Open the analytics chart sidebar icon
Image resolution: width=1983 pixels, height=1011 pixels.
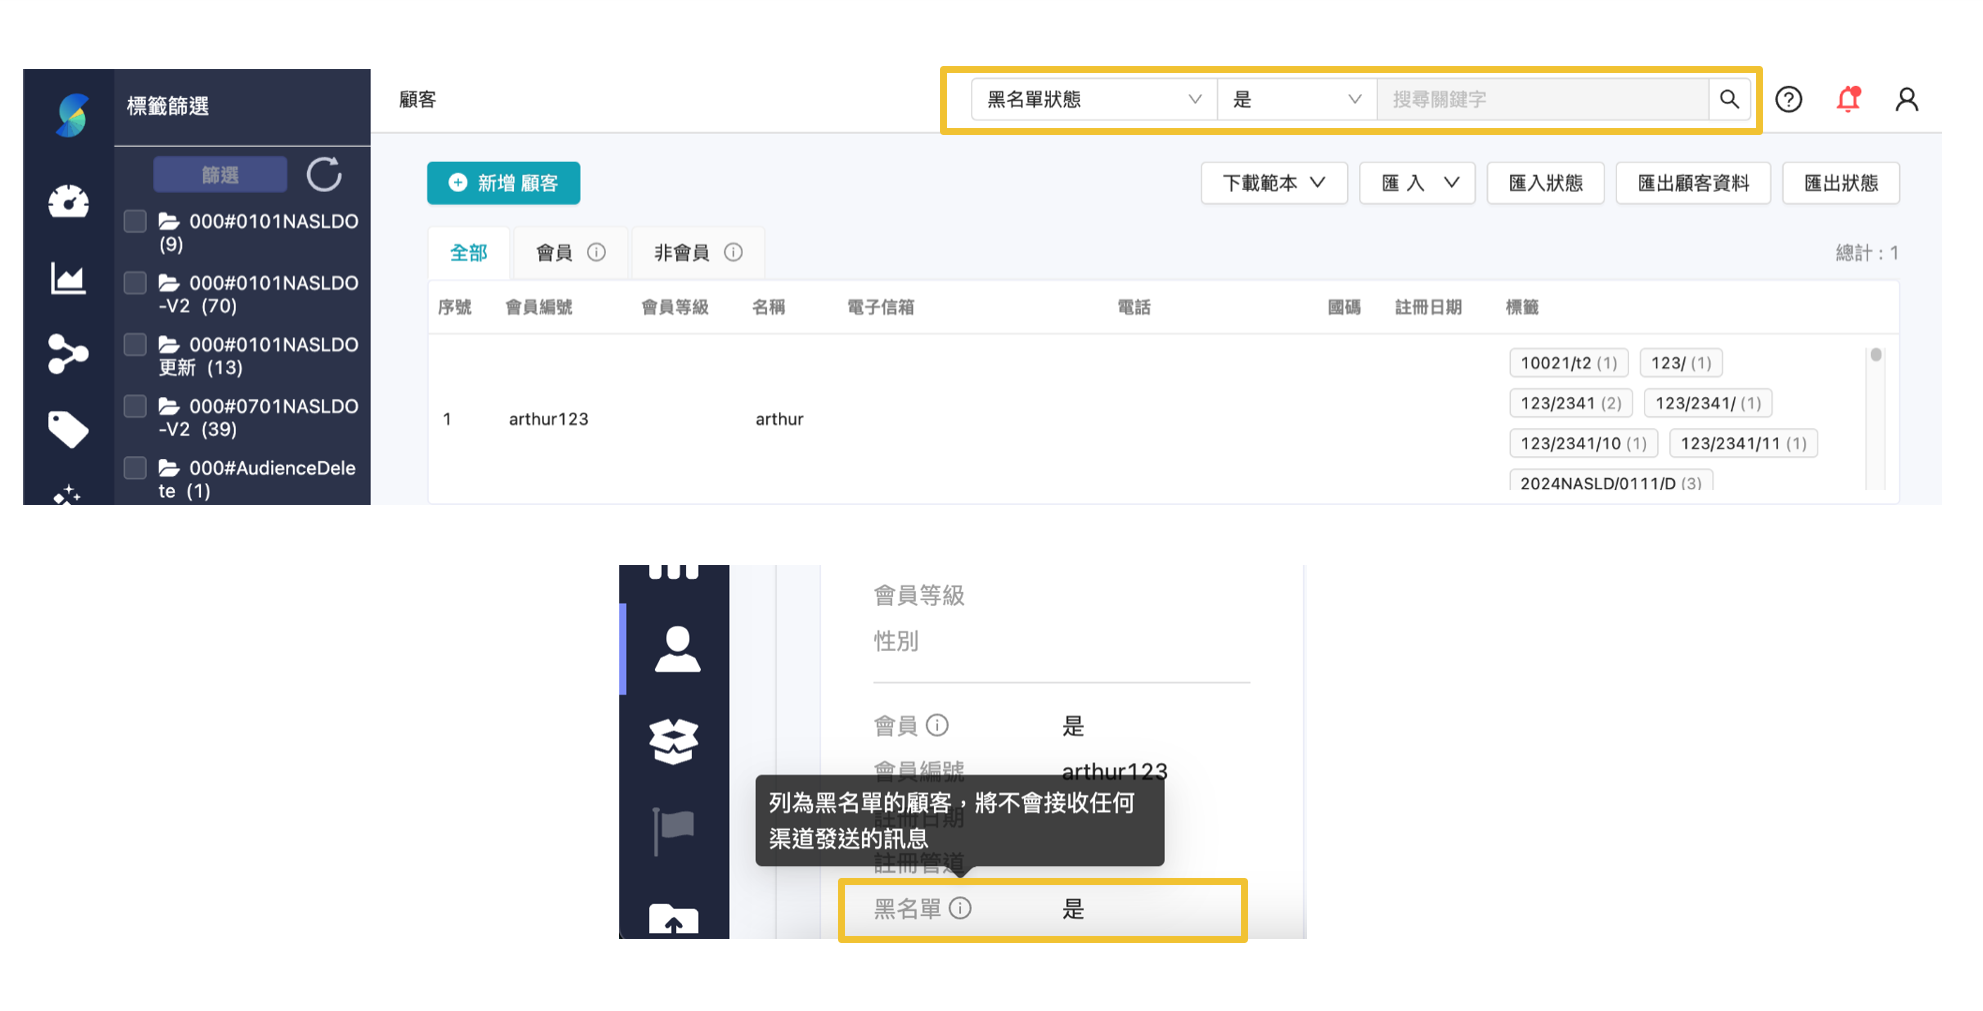[x=68, y=279]
